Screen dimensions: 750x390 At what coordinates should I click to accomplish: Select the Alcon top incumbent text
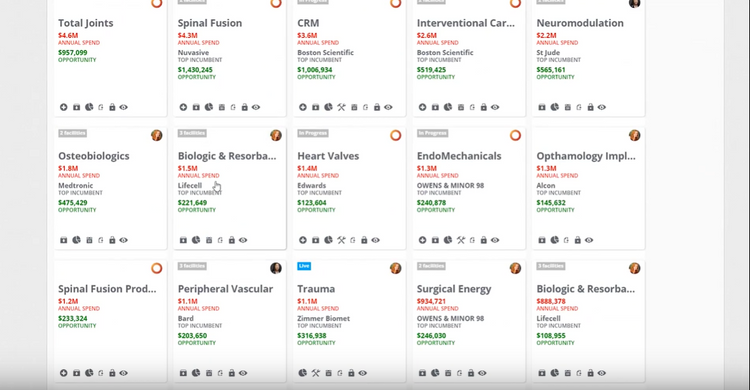point(546,186)
